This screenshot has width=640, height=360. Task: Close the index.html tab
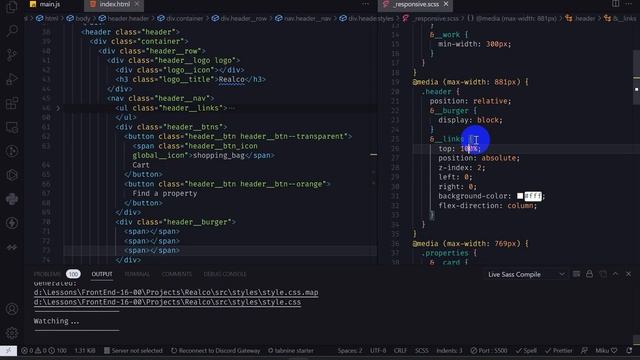pyautogui.click(x=137, y=4)
